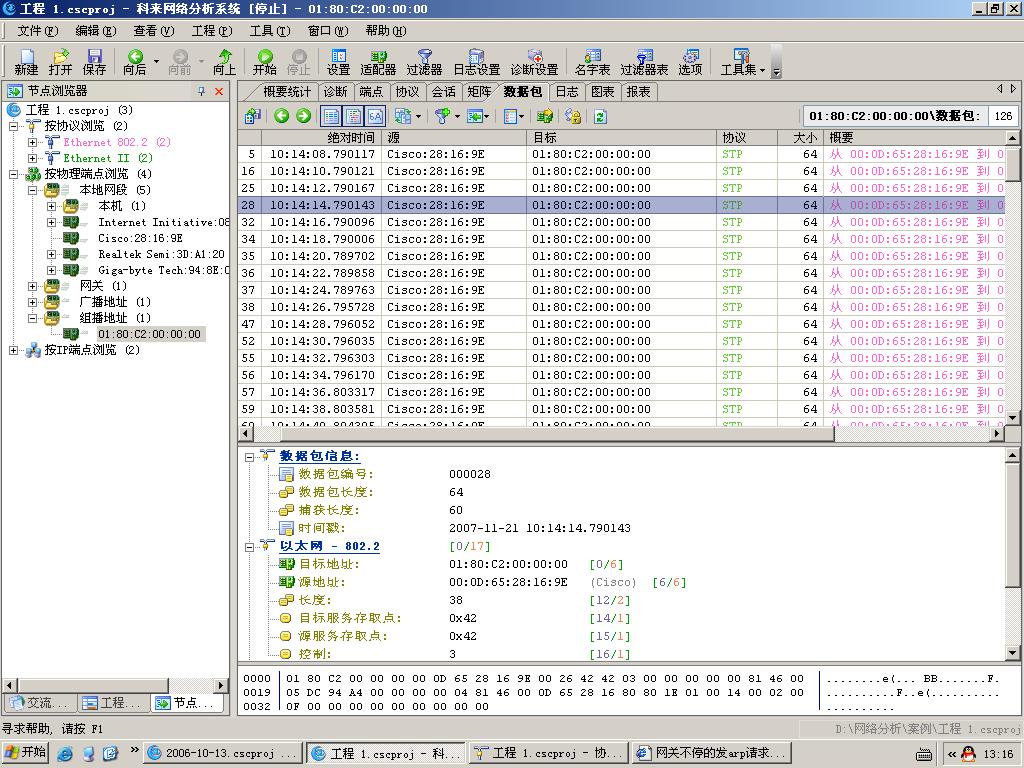Open the 过滤器 (filter) toolbar icon
The width and height of the screenshot is (1024, 768).
tap(424, 62)
